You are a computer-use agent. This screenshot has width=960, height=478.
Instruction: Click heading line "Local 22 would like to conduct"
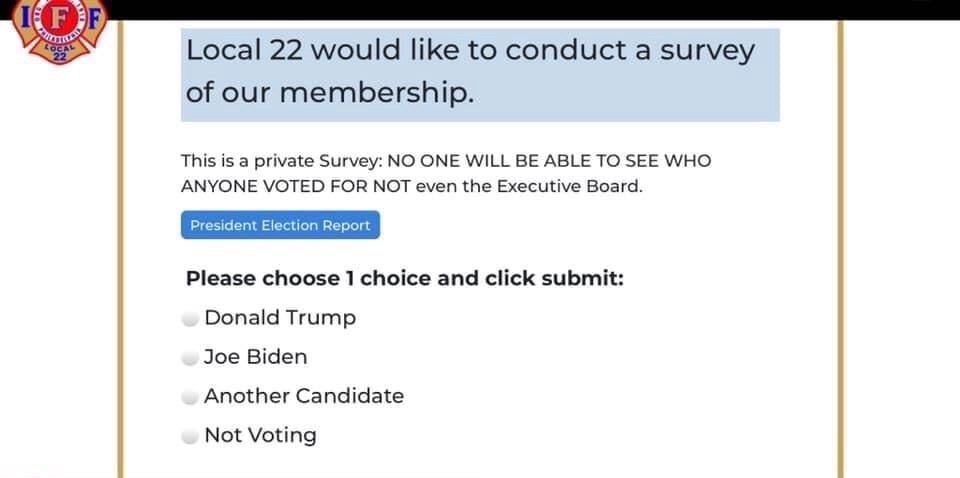(x=470, y=50)
